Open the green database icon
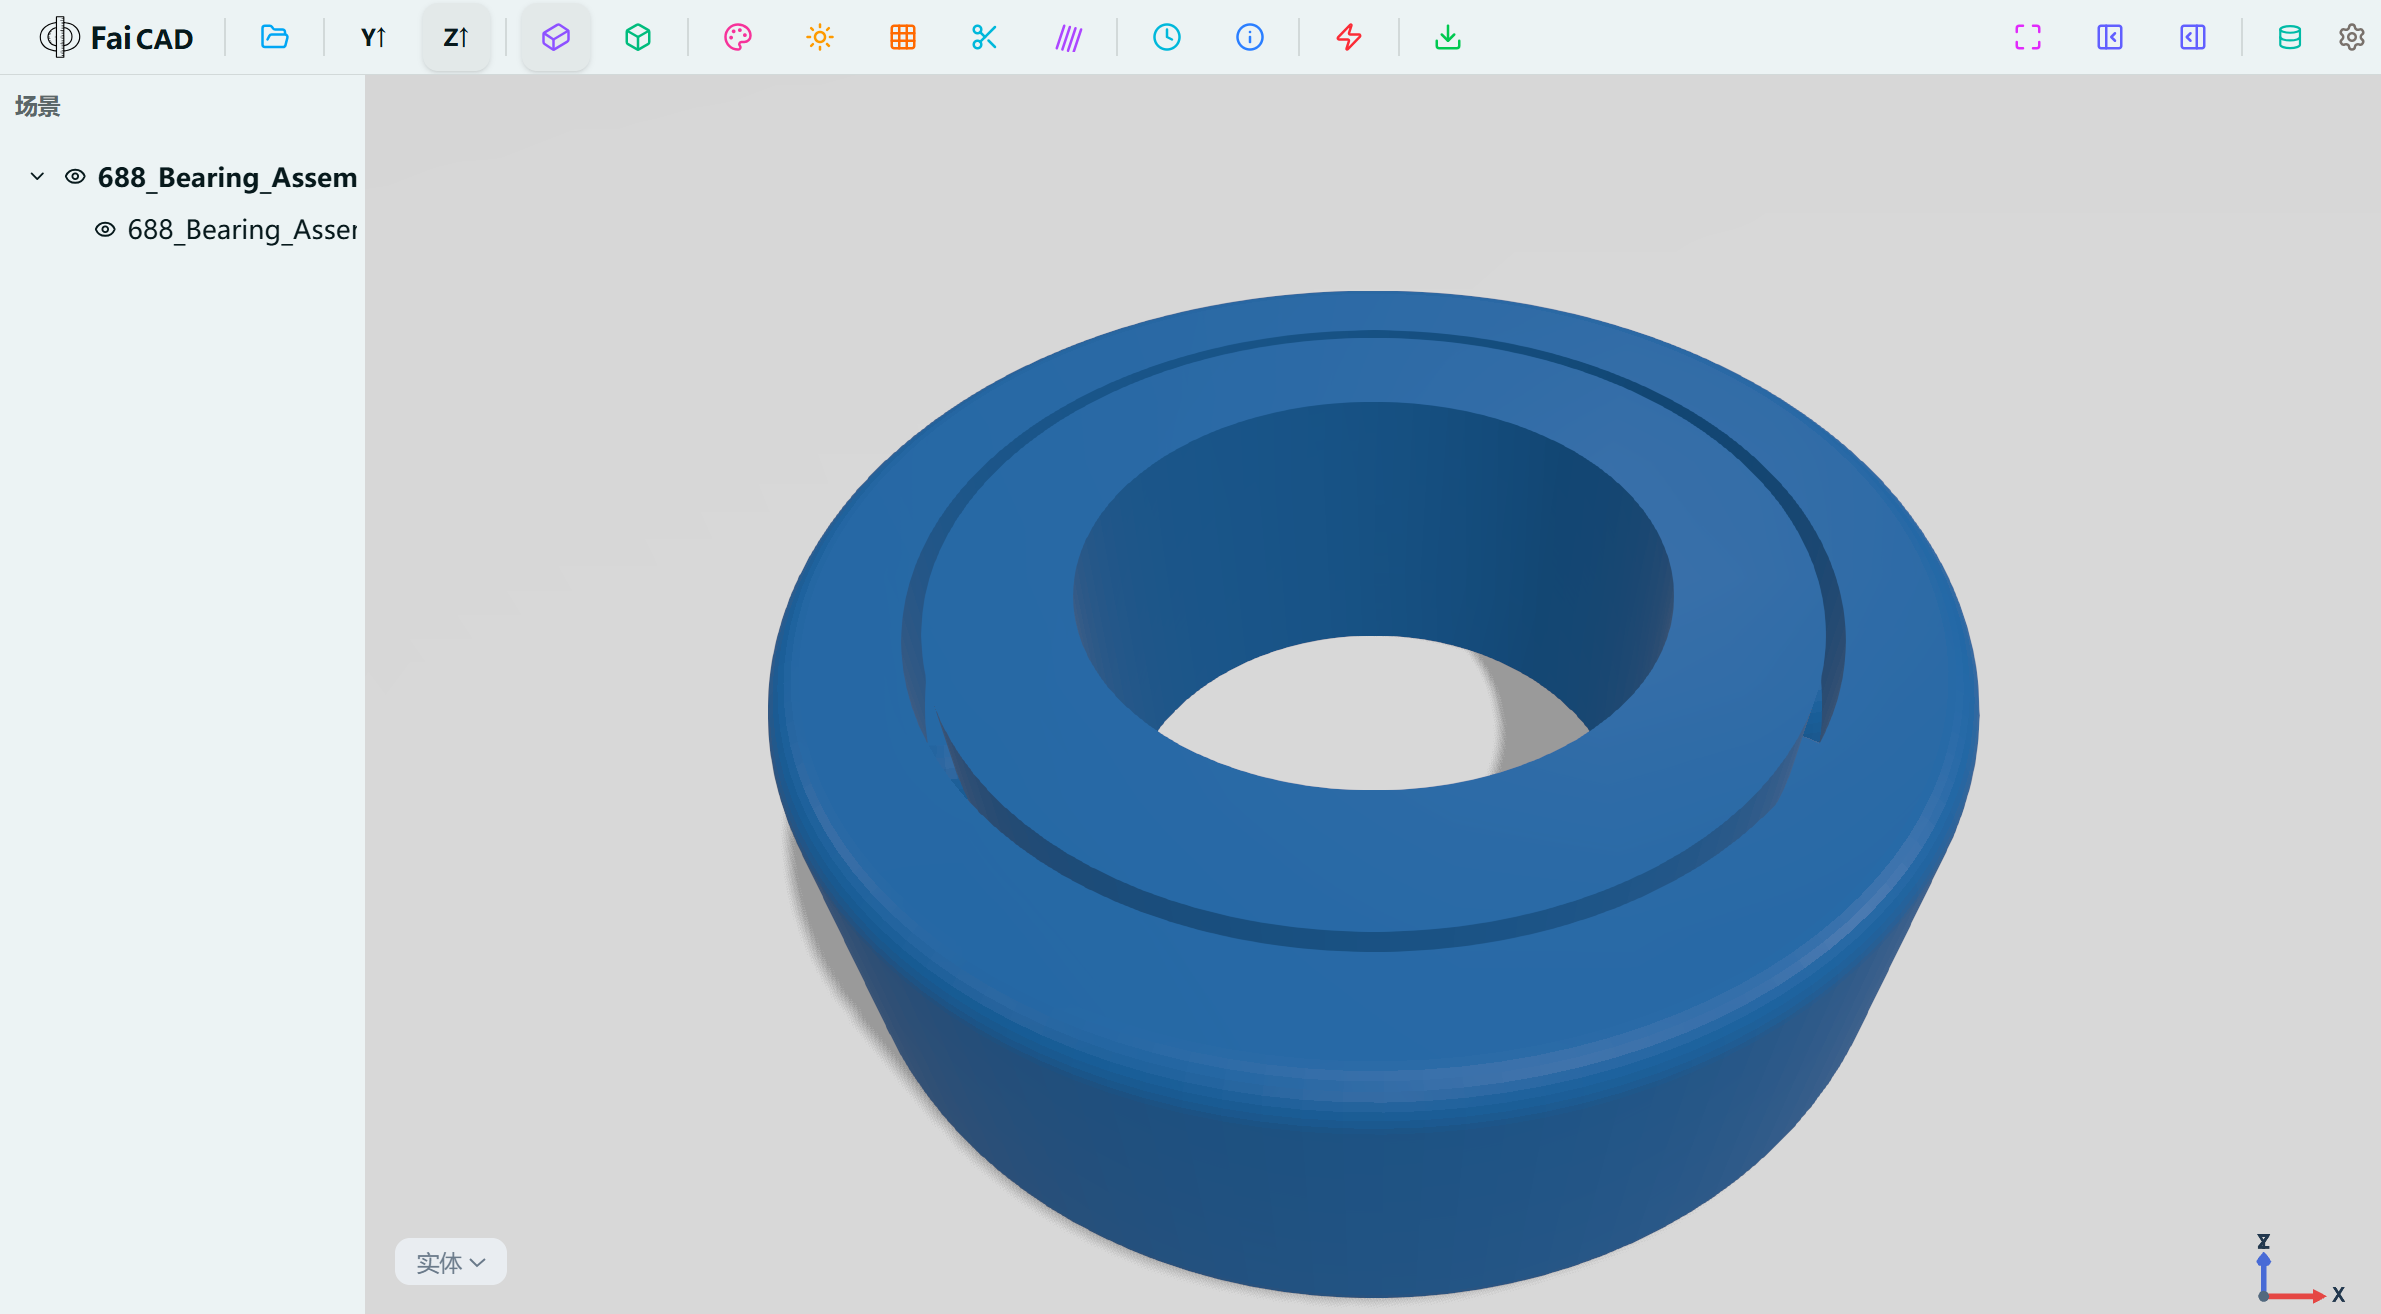 point(2290,37)
